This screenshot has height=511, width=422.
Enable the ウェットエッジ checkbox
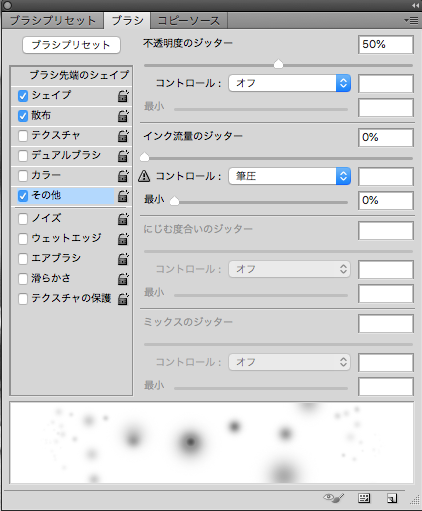(23, 239)
